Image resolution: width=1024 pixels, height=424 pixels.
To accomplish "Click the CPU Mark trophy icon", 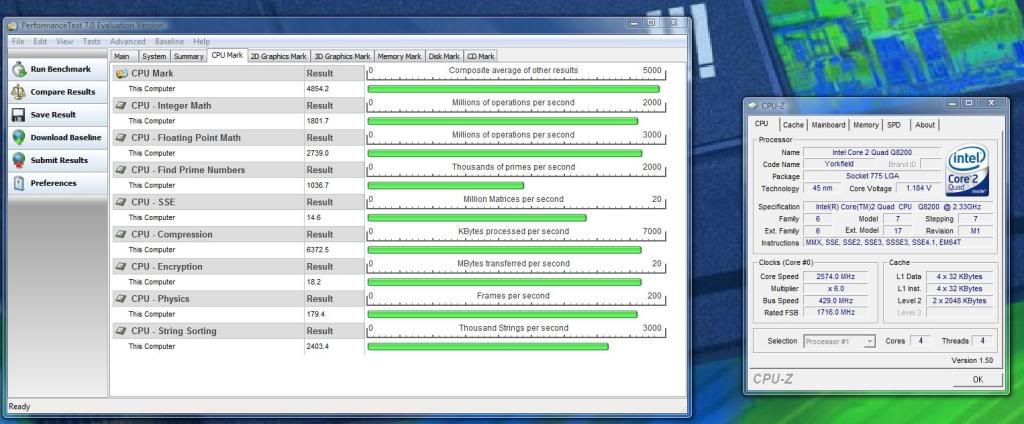I will [x=121, y=73].
